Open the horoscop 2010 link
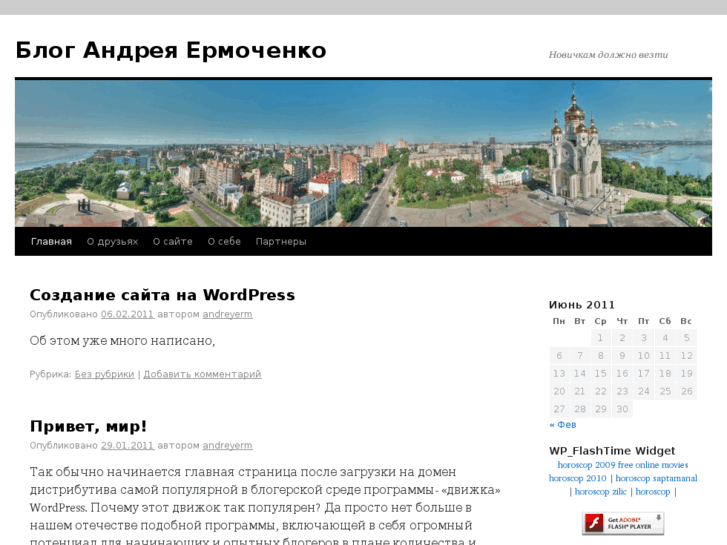 pos(577,478)
